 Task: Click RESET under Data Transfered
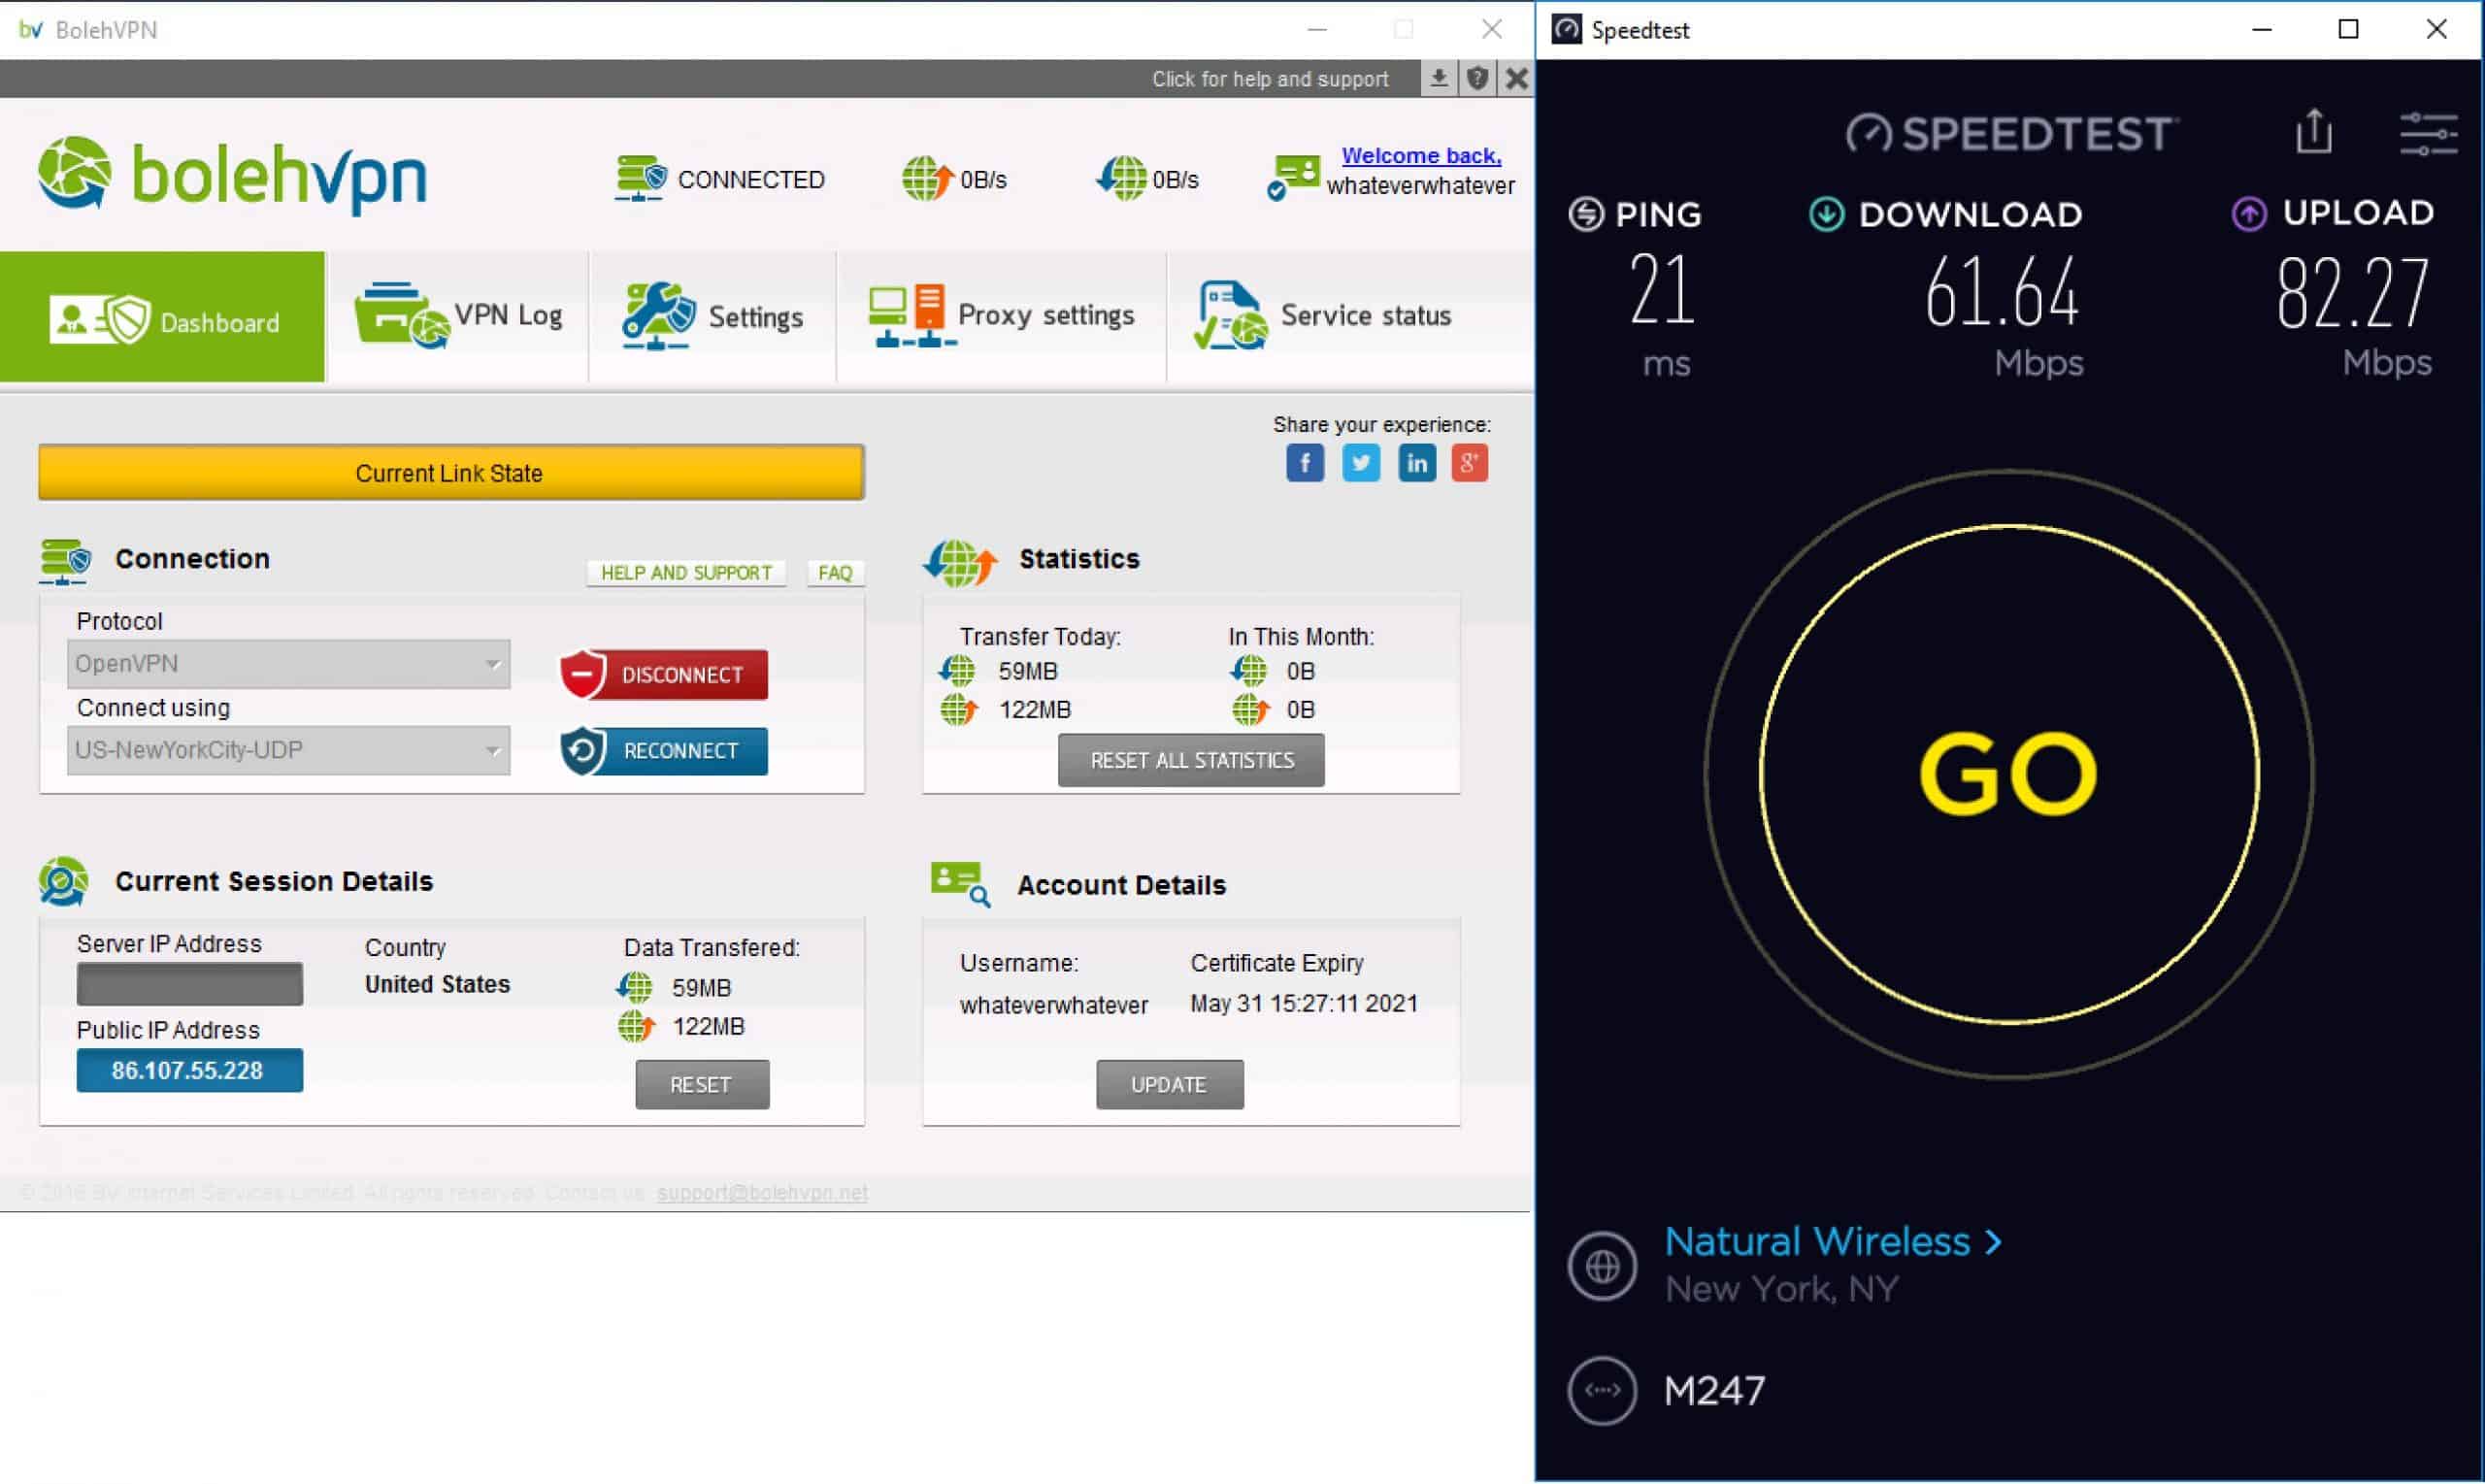click(x=702, y=1085)
